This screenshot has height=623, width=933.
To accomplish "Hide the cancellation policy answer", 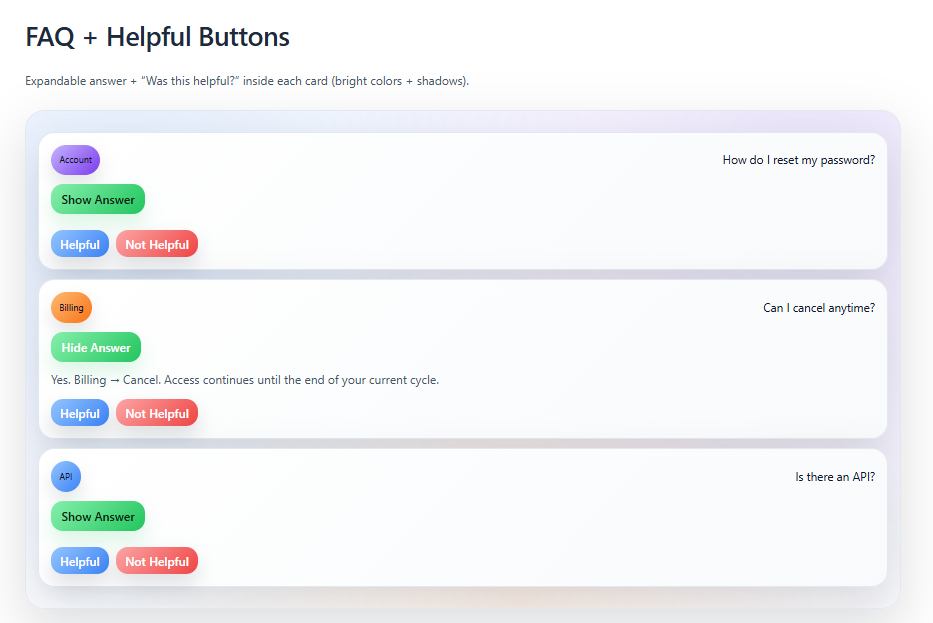I will tap(95, 347).
